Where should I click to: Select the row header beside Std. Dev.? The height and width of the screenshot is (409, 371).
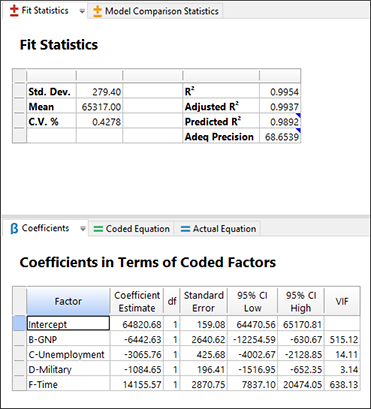[x=20, y=91]
